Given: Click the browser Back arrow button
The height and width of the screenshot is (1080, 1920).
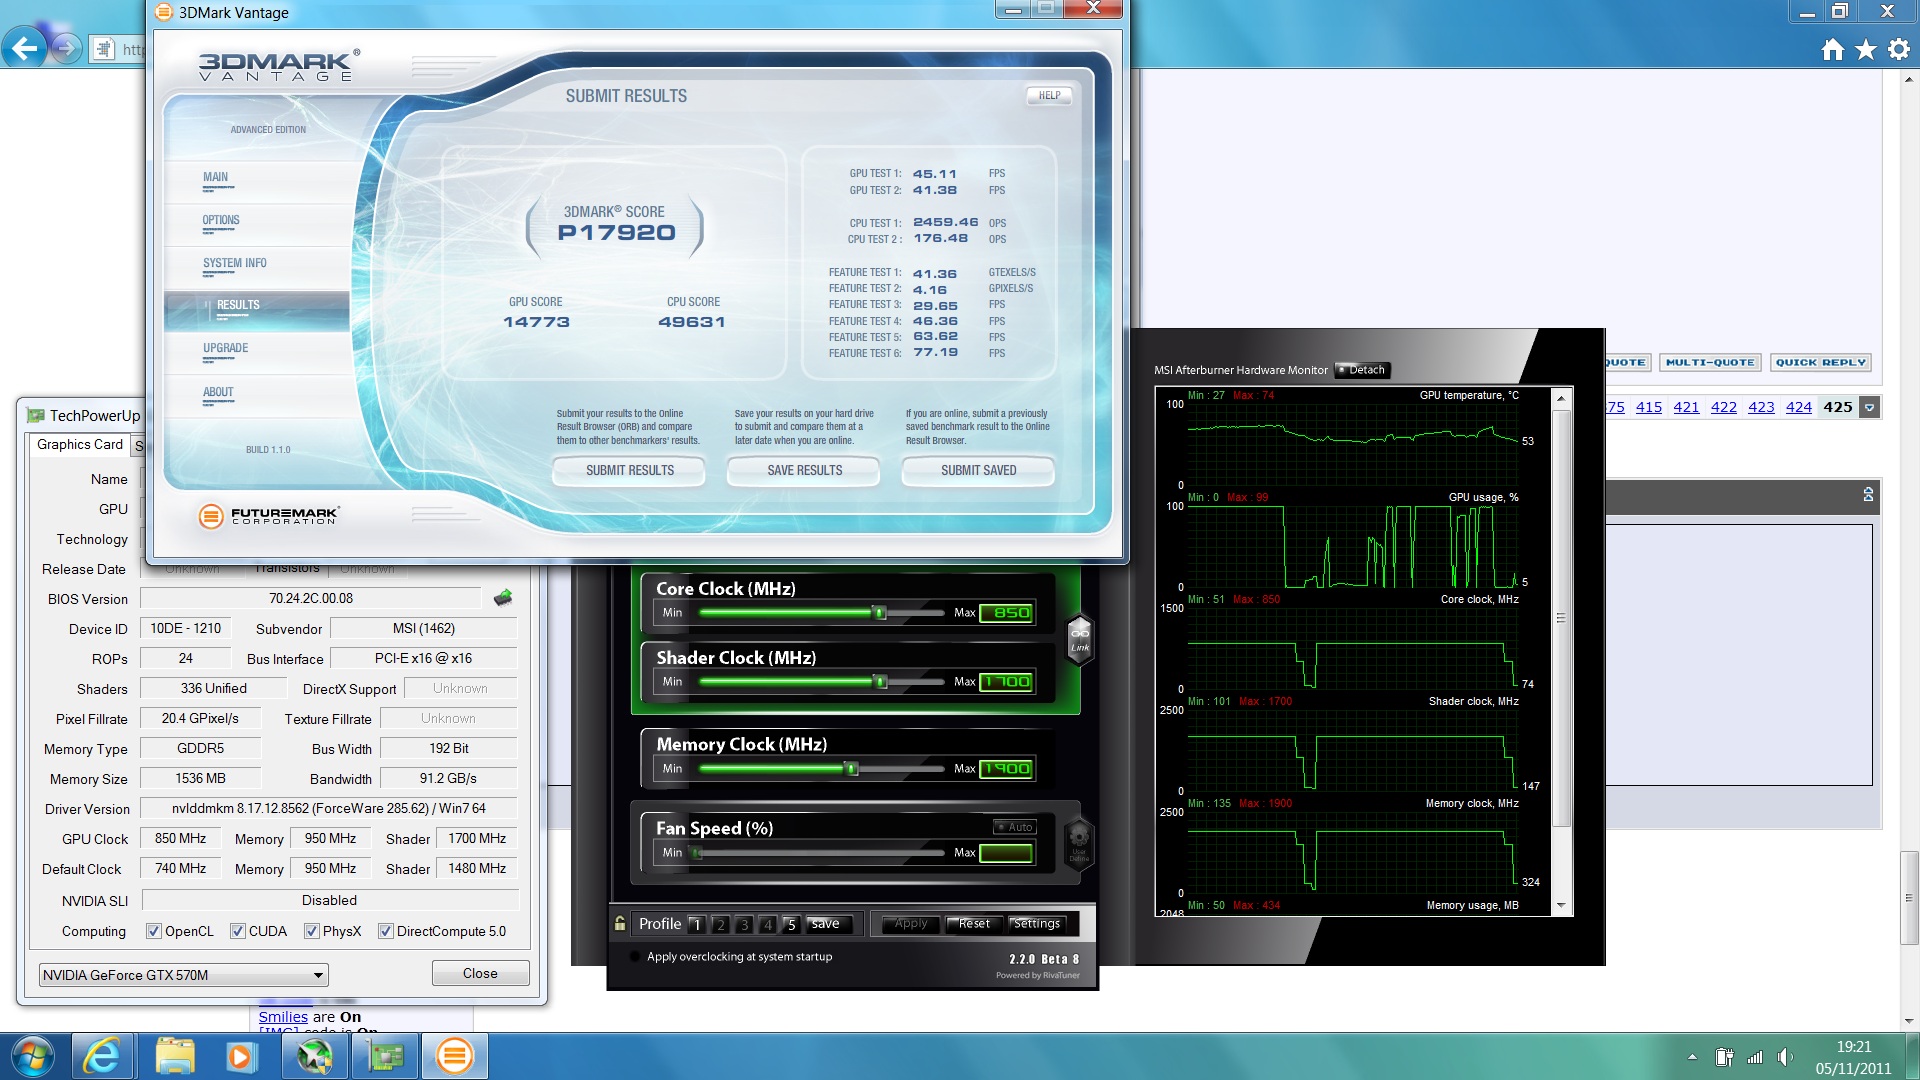Looking at the screenshot, I should coord(25,48).
